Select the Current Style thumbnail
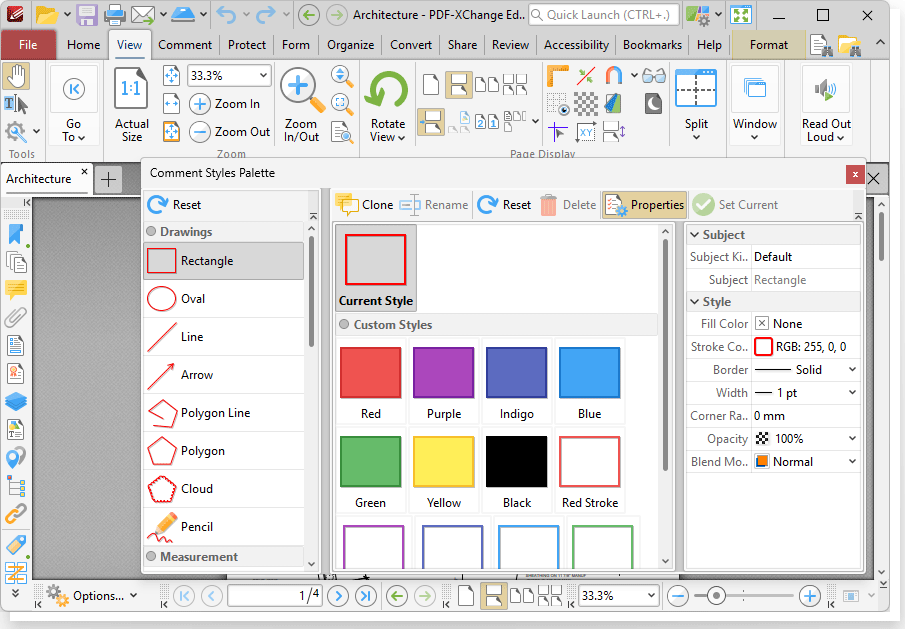The image size is (905, 629). (376, 268)
